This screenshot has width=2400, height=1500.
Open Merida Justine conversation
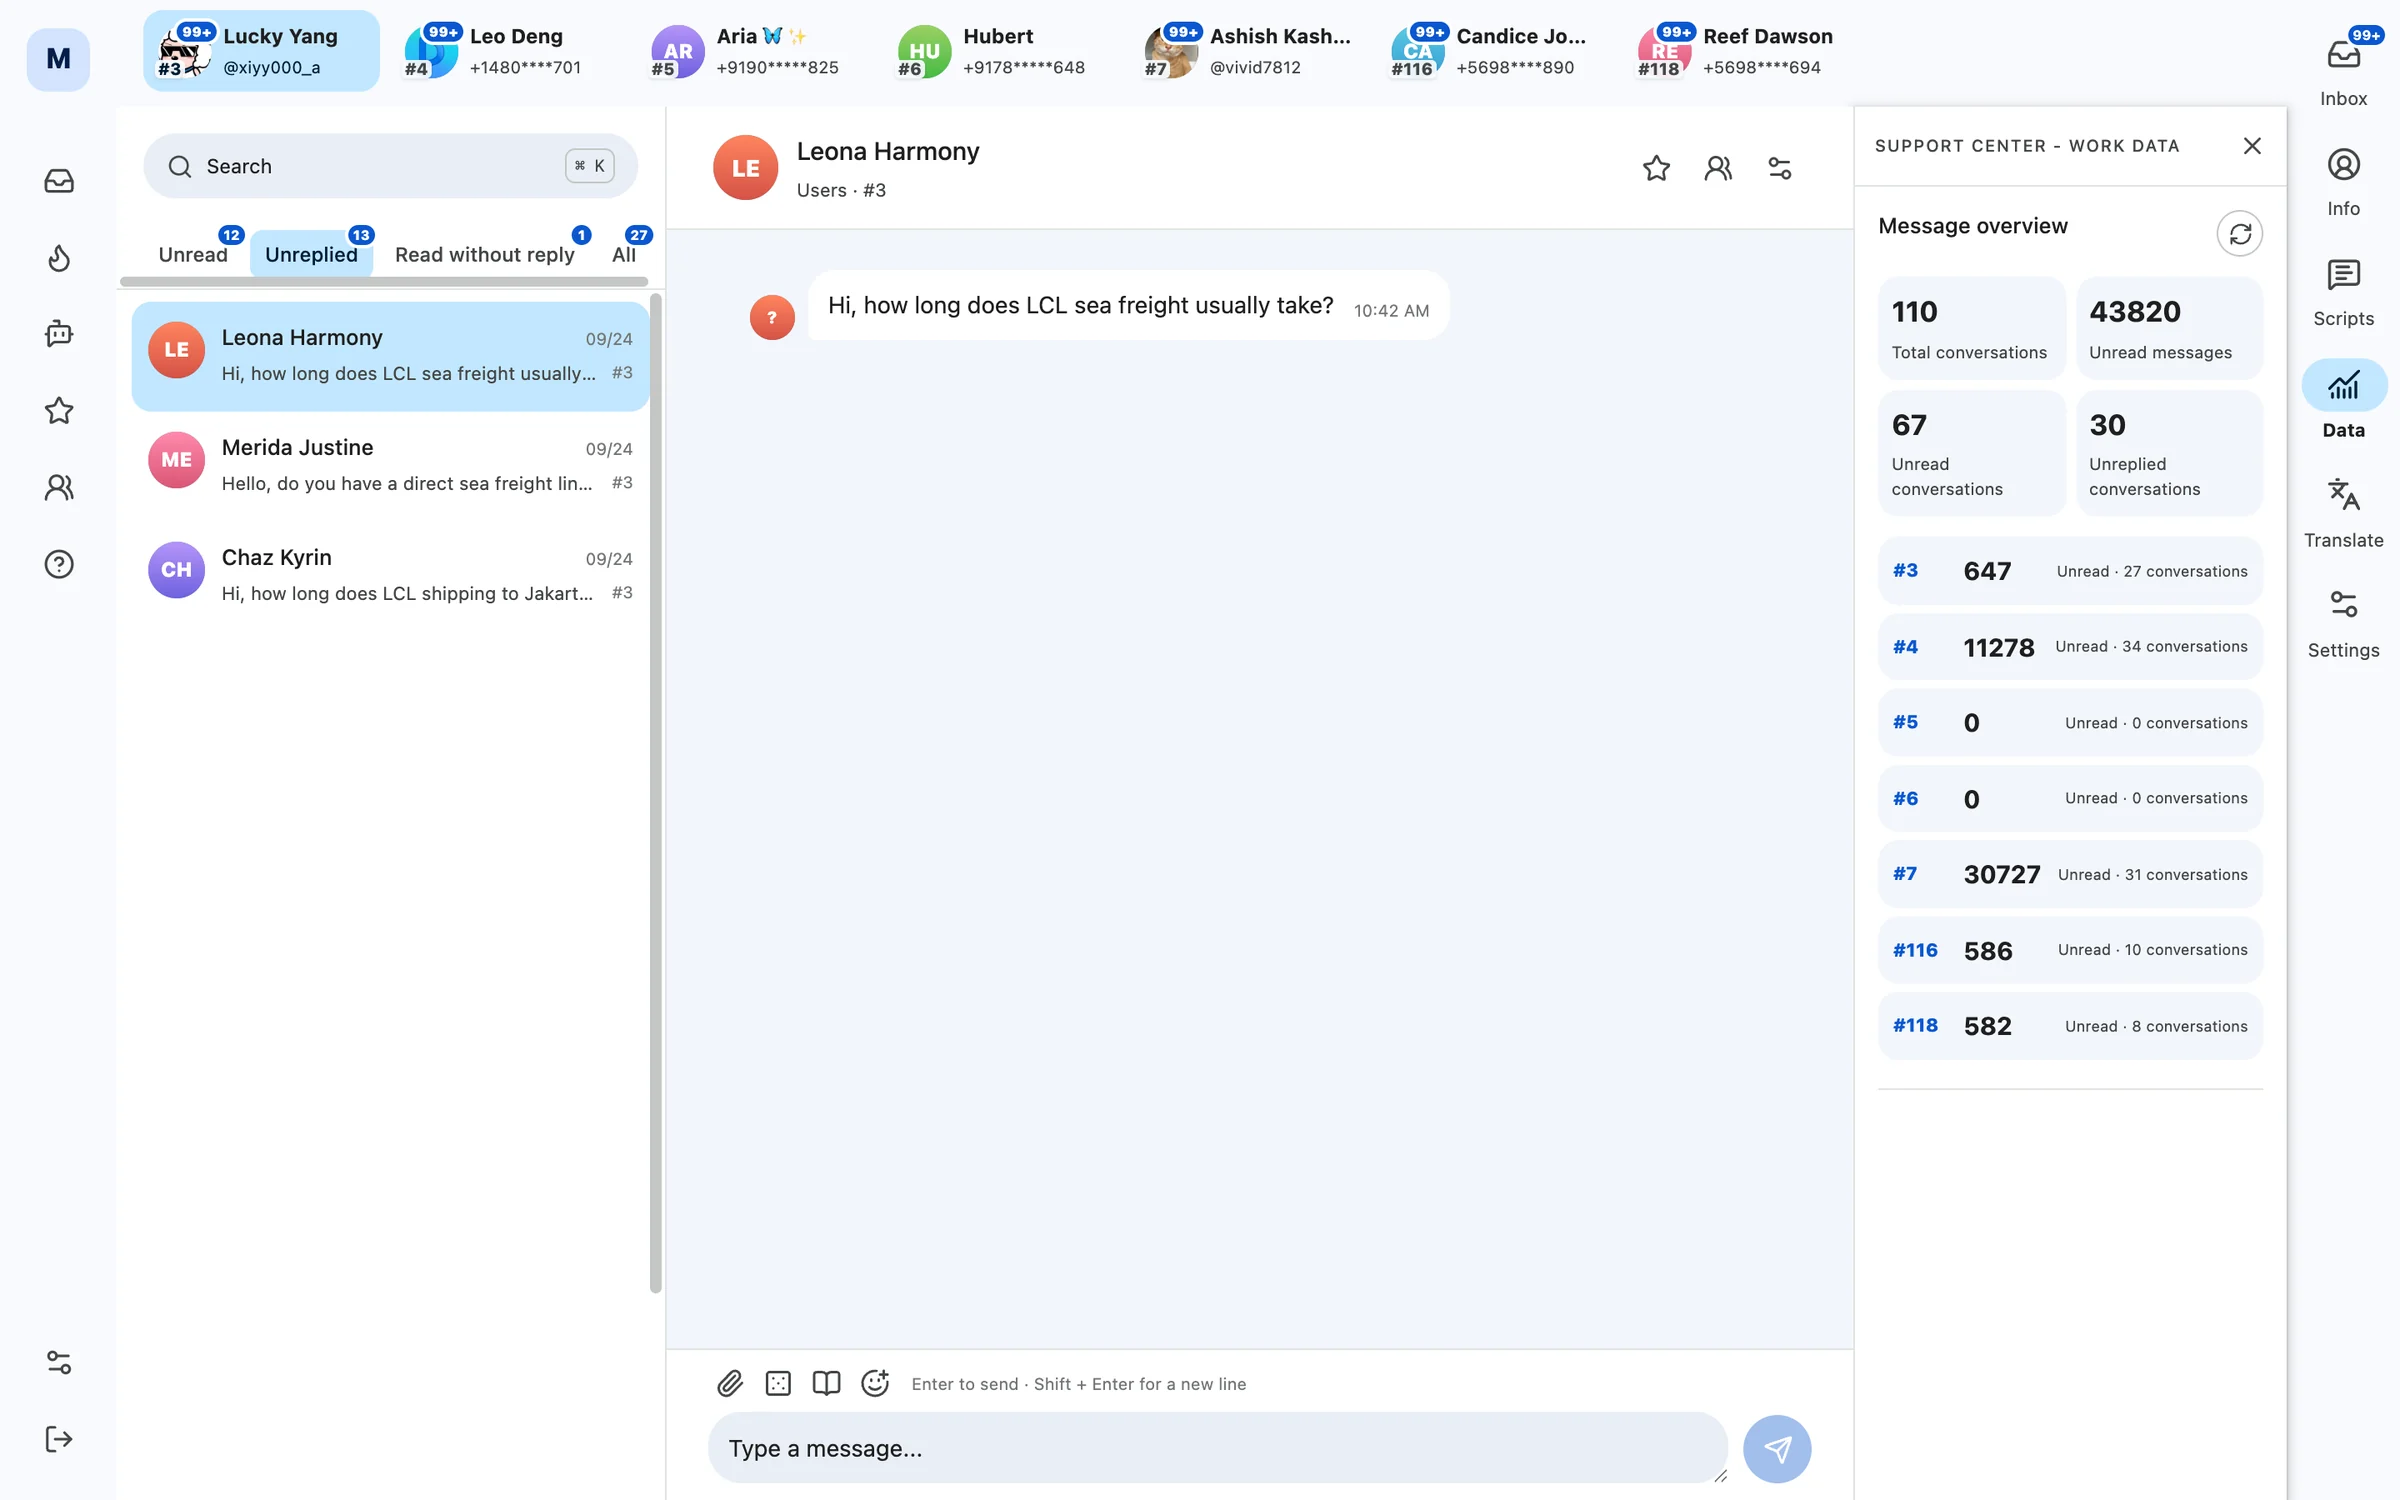(x=390, y=464)
